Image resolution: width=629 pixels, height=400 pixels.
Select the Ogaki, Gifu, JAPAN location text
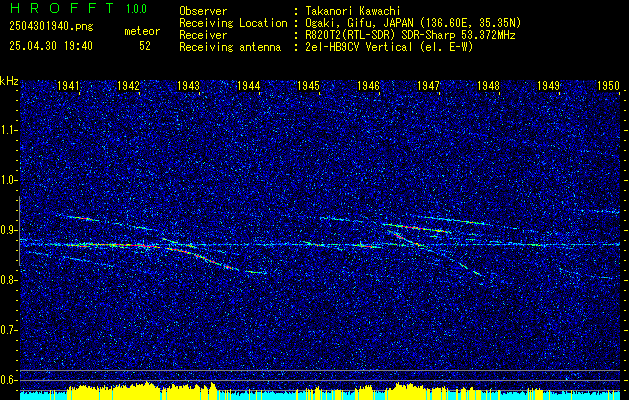413,23
